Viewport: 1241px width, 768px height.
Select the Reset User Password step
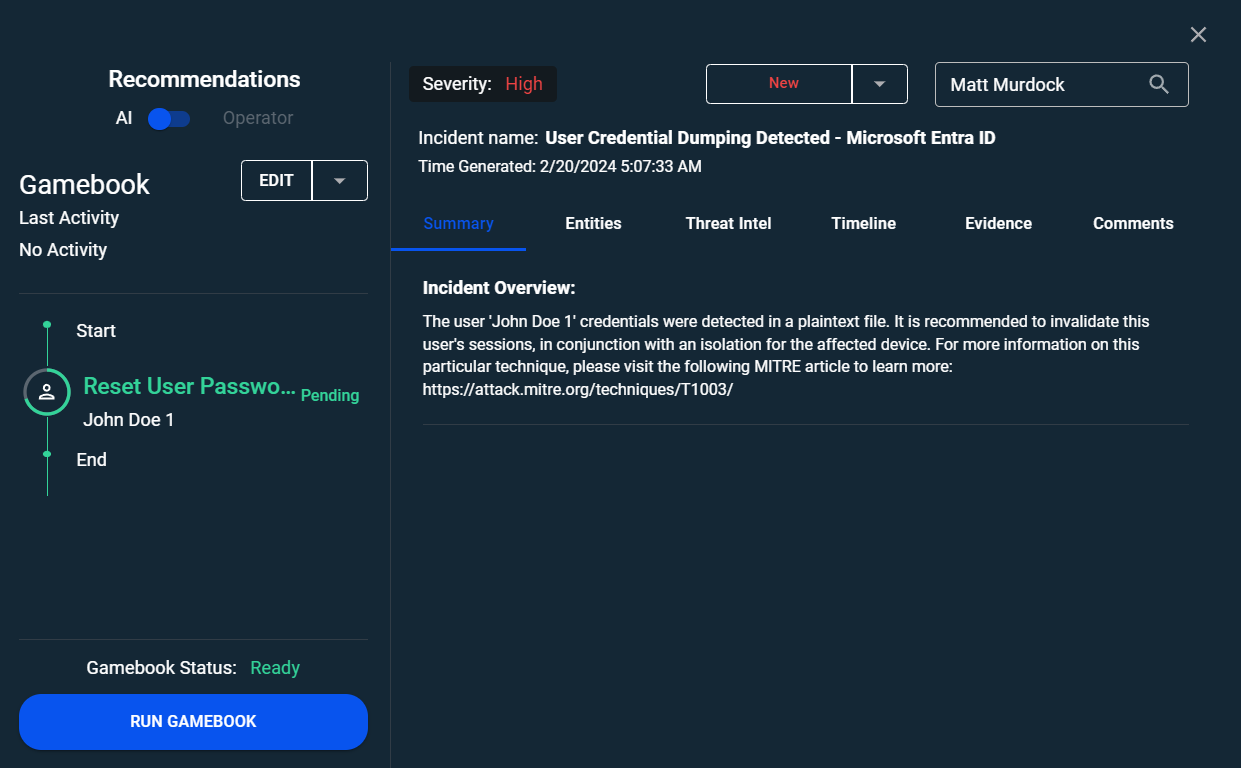tap(189, 387)
